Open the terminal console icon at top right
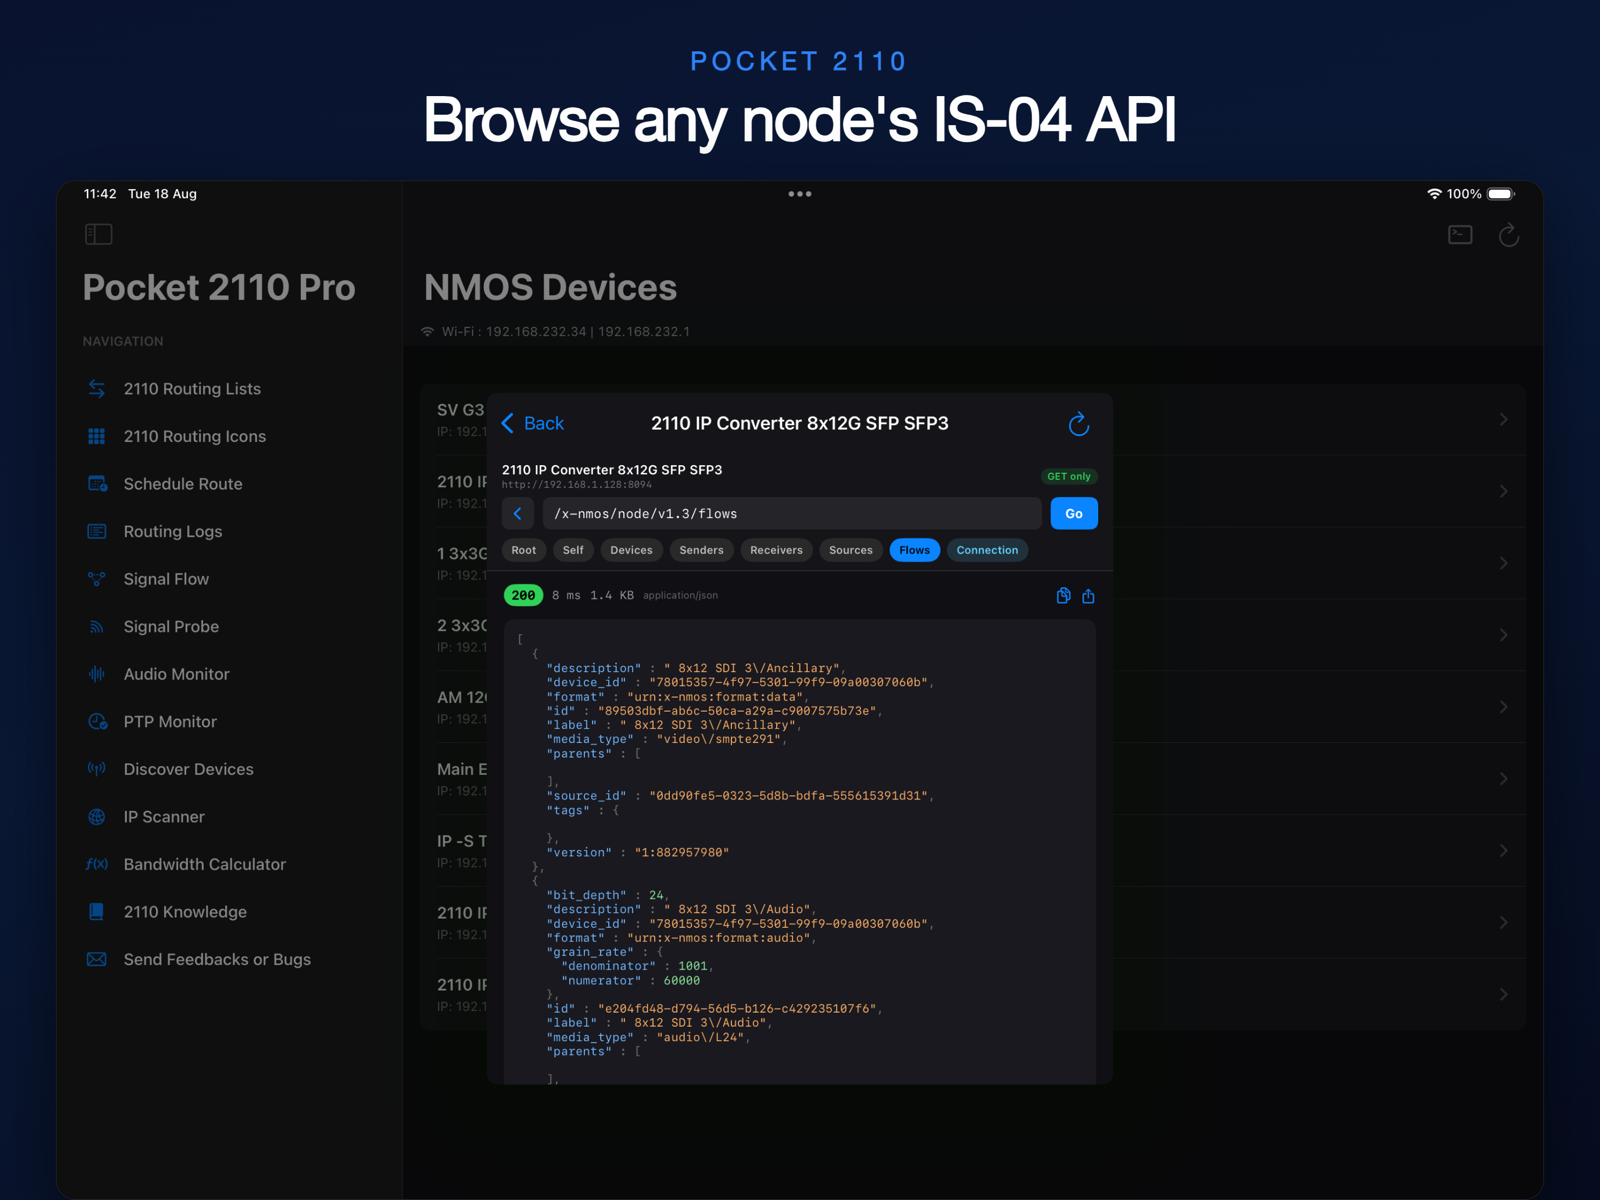Viewport: 1600px width, 1200px height. 1460,234
